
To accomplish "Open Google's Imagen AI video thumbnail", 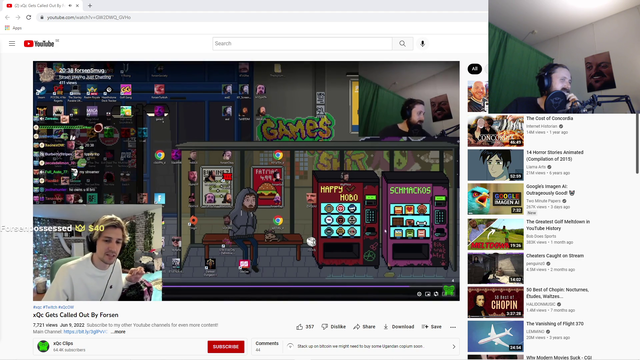I will 496,199.
